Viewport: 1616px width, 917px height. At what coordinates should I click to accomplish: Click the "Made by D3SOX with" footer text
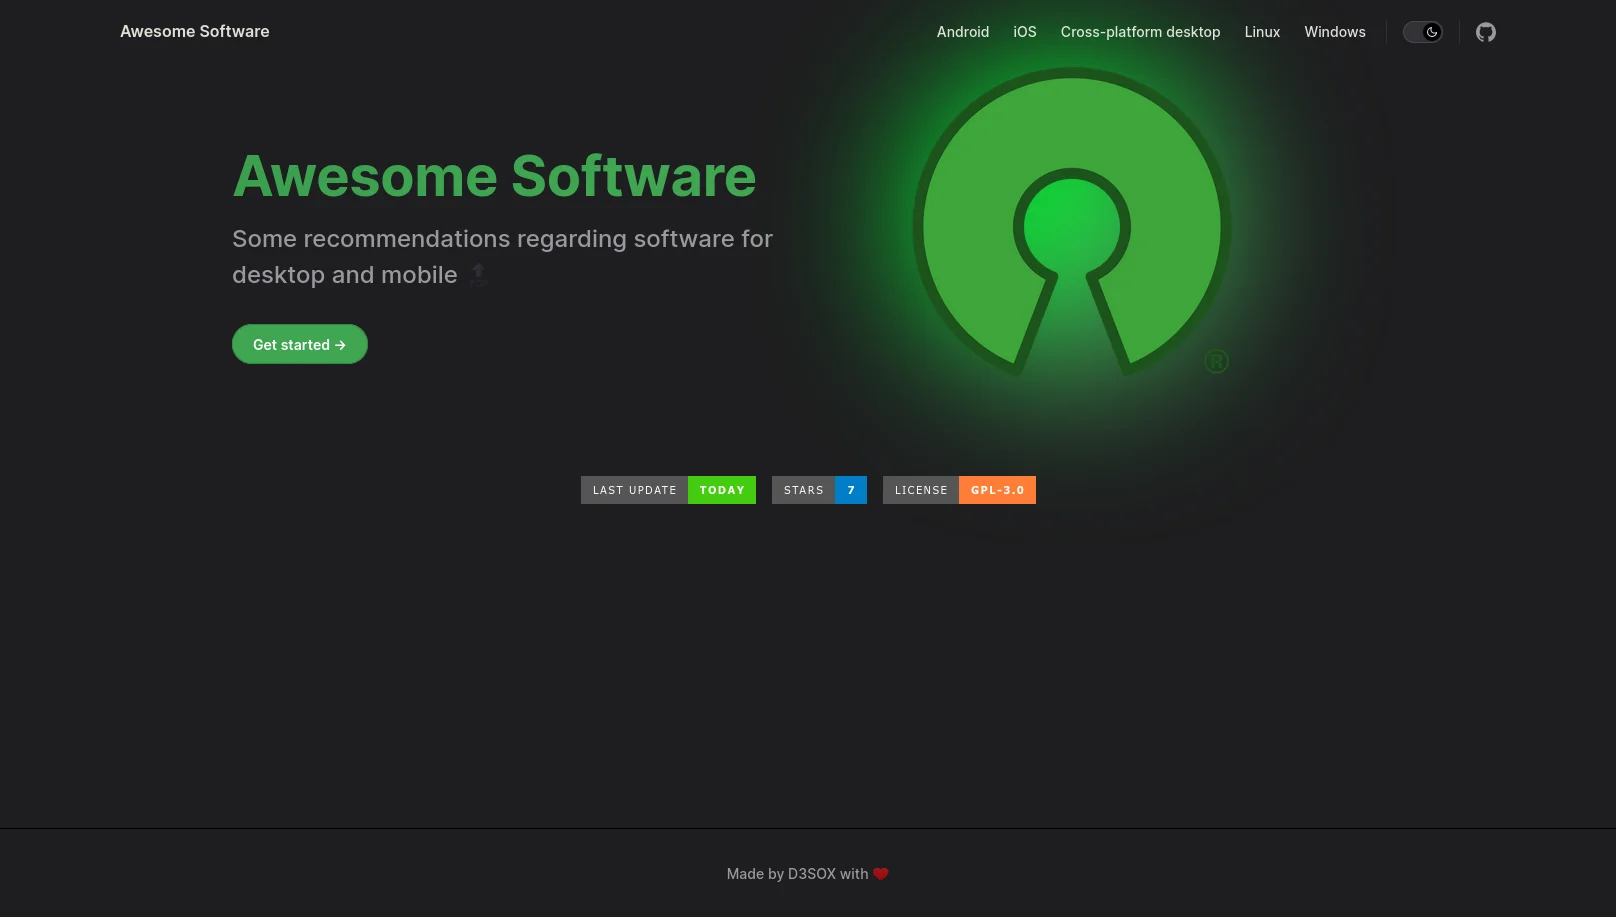point(797,874)
